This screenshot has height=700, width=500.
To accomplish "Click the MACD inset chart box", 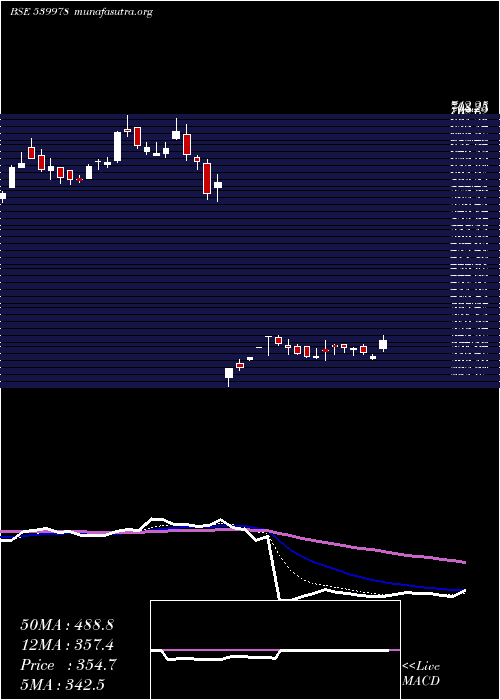I will pos(275,650).
